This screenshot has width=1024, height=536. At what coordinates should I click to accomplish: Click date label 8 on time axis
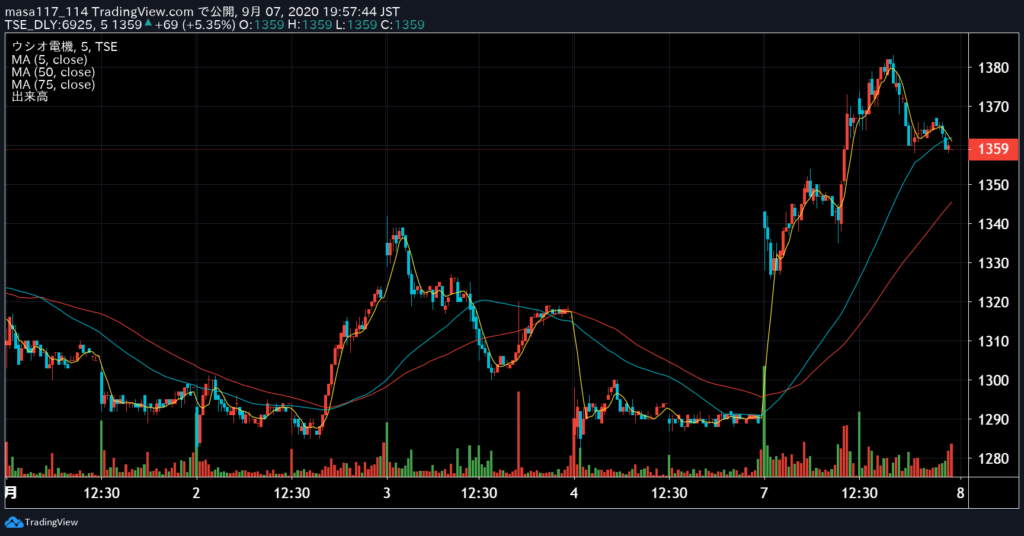960,493
